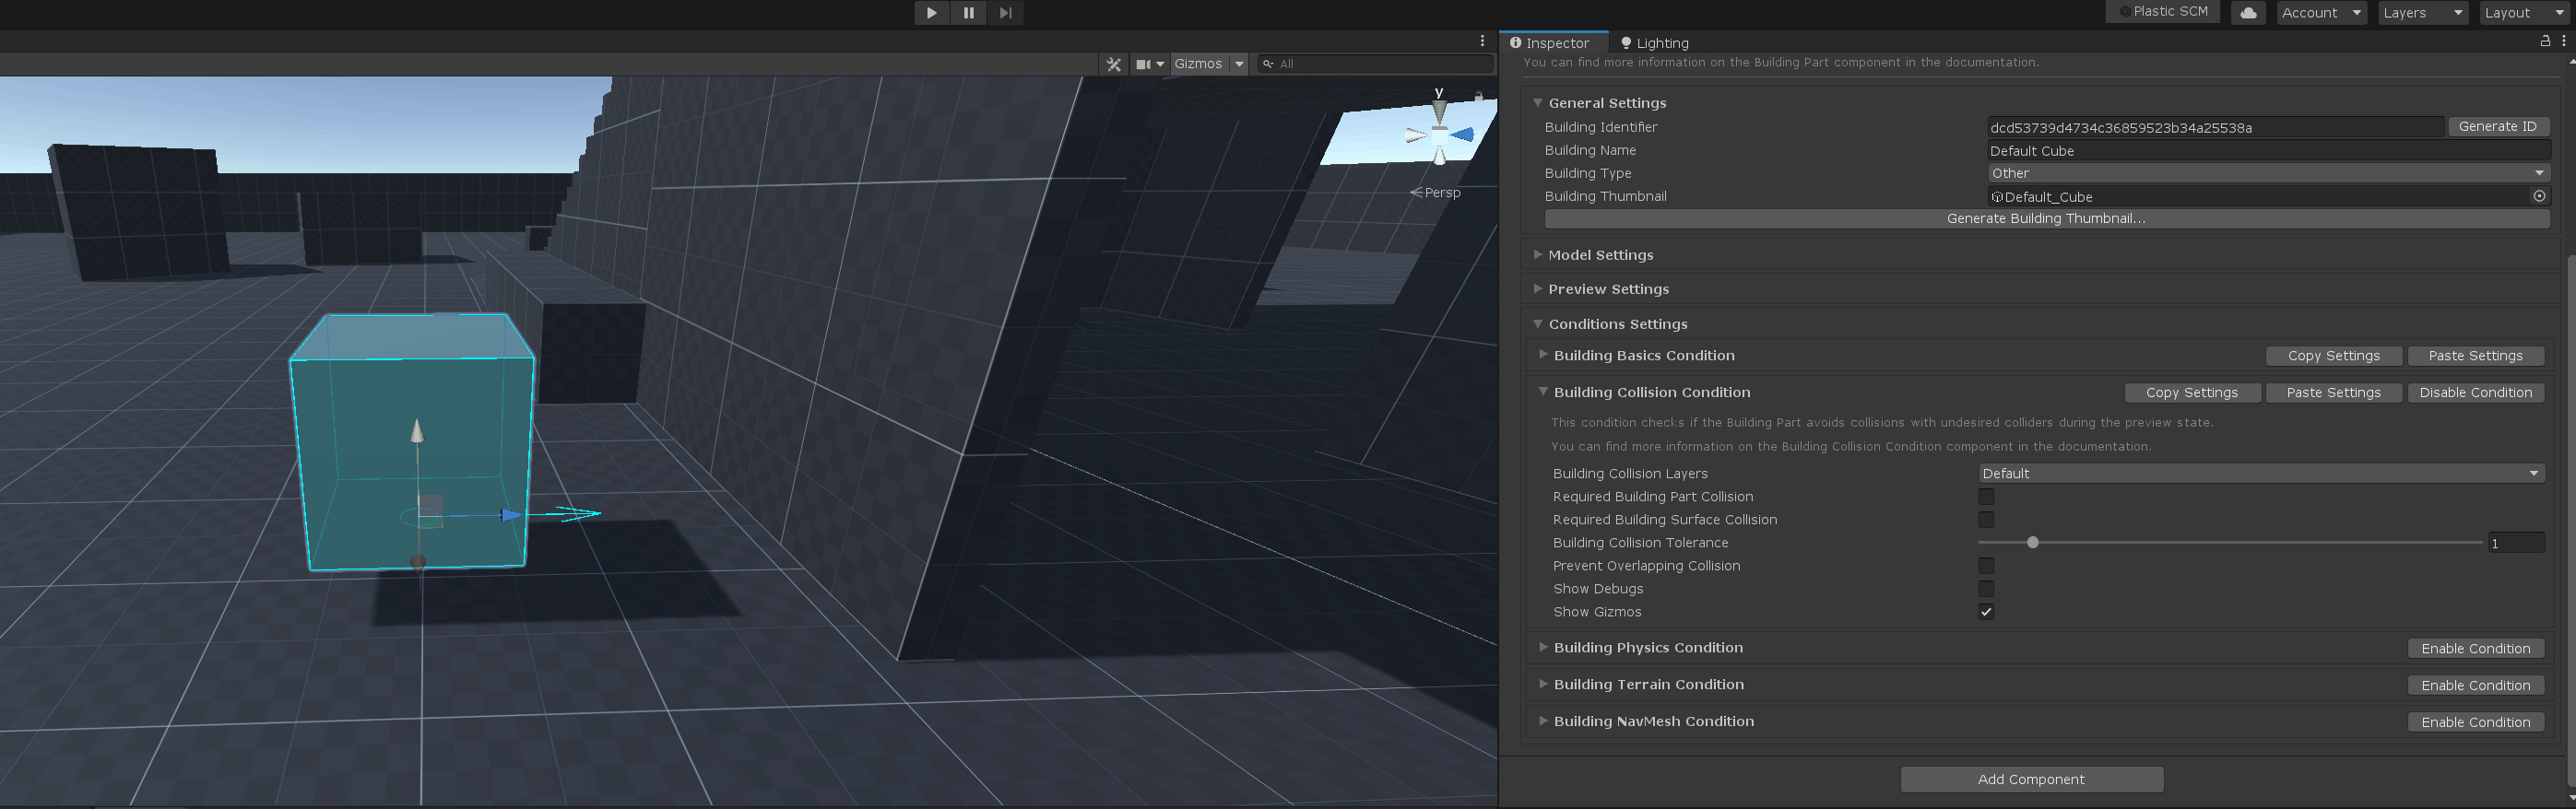This screenshot has height=809, width=2576.
Task: Click the Add Component button
Action: point(2031,779)
